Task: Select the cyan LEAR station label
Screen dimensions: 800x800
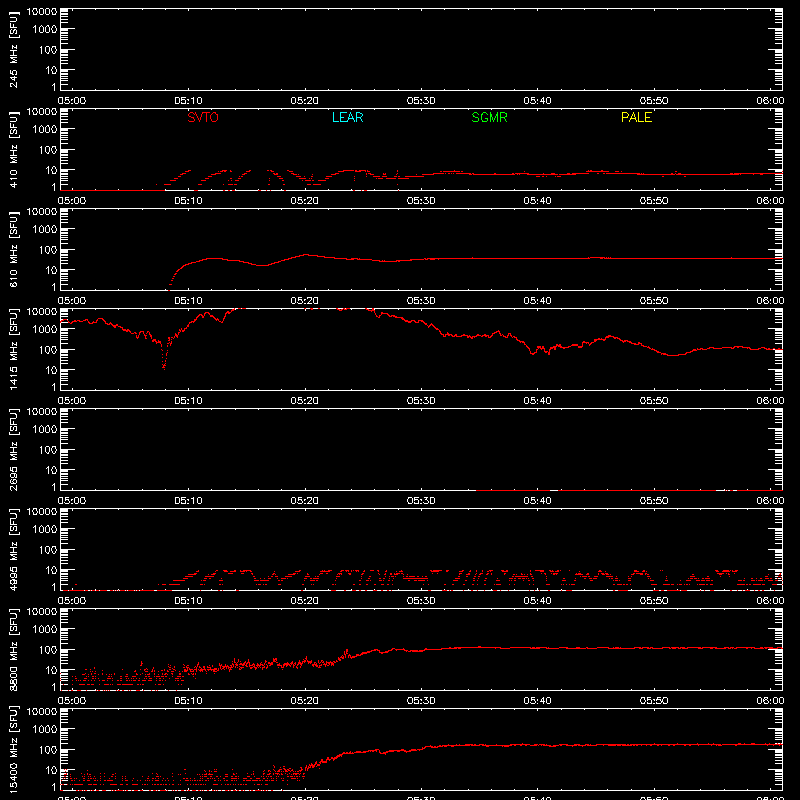Action: tap(347, 117)
